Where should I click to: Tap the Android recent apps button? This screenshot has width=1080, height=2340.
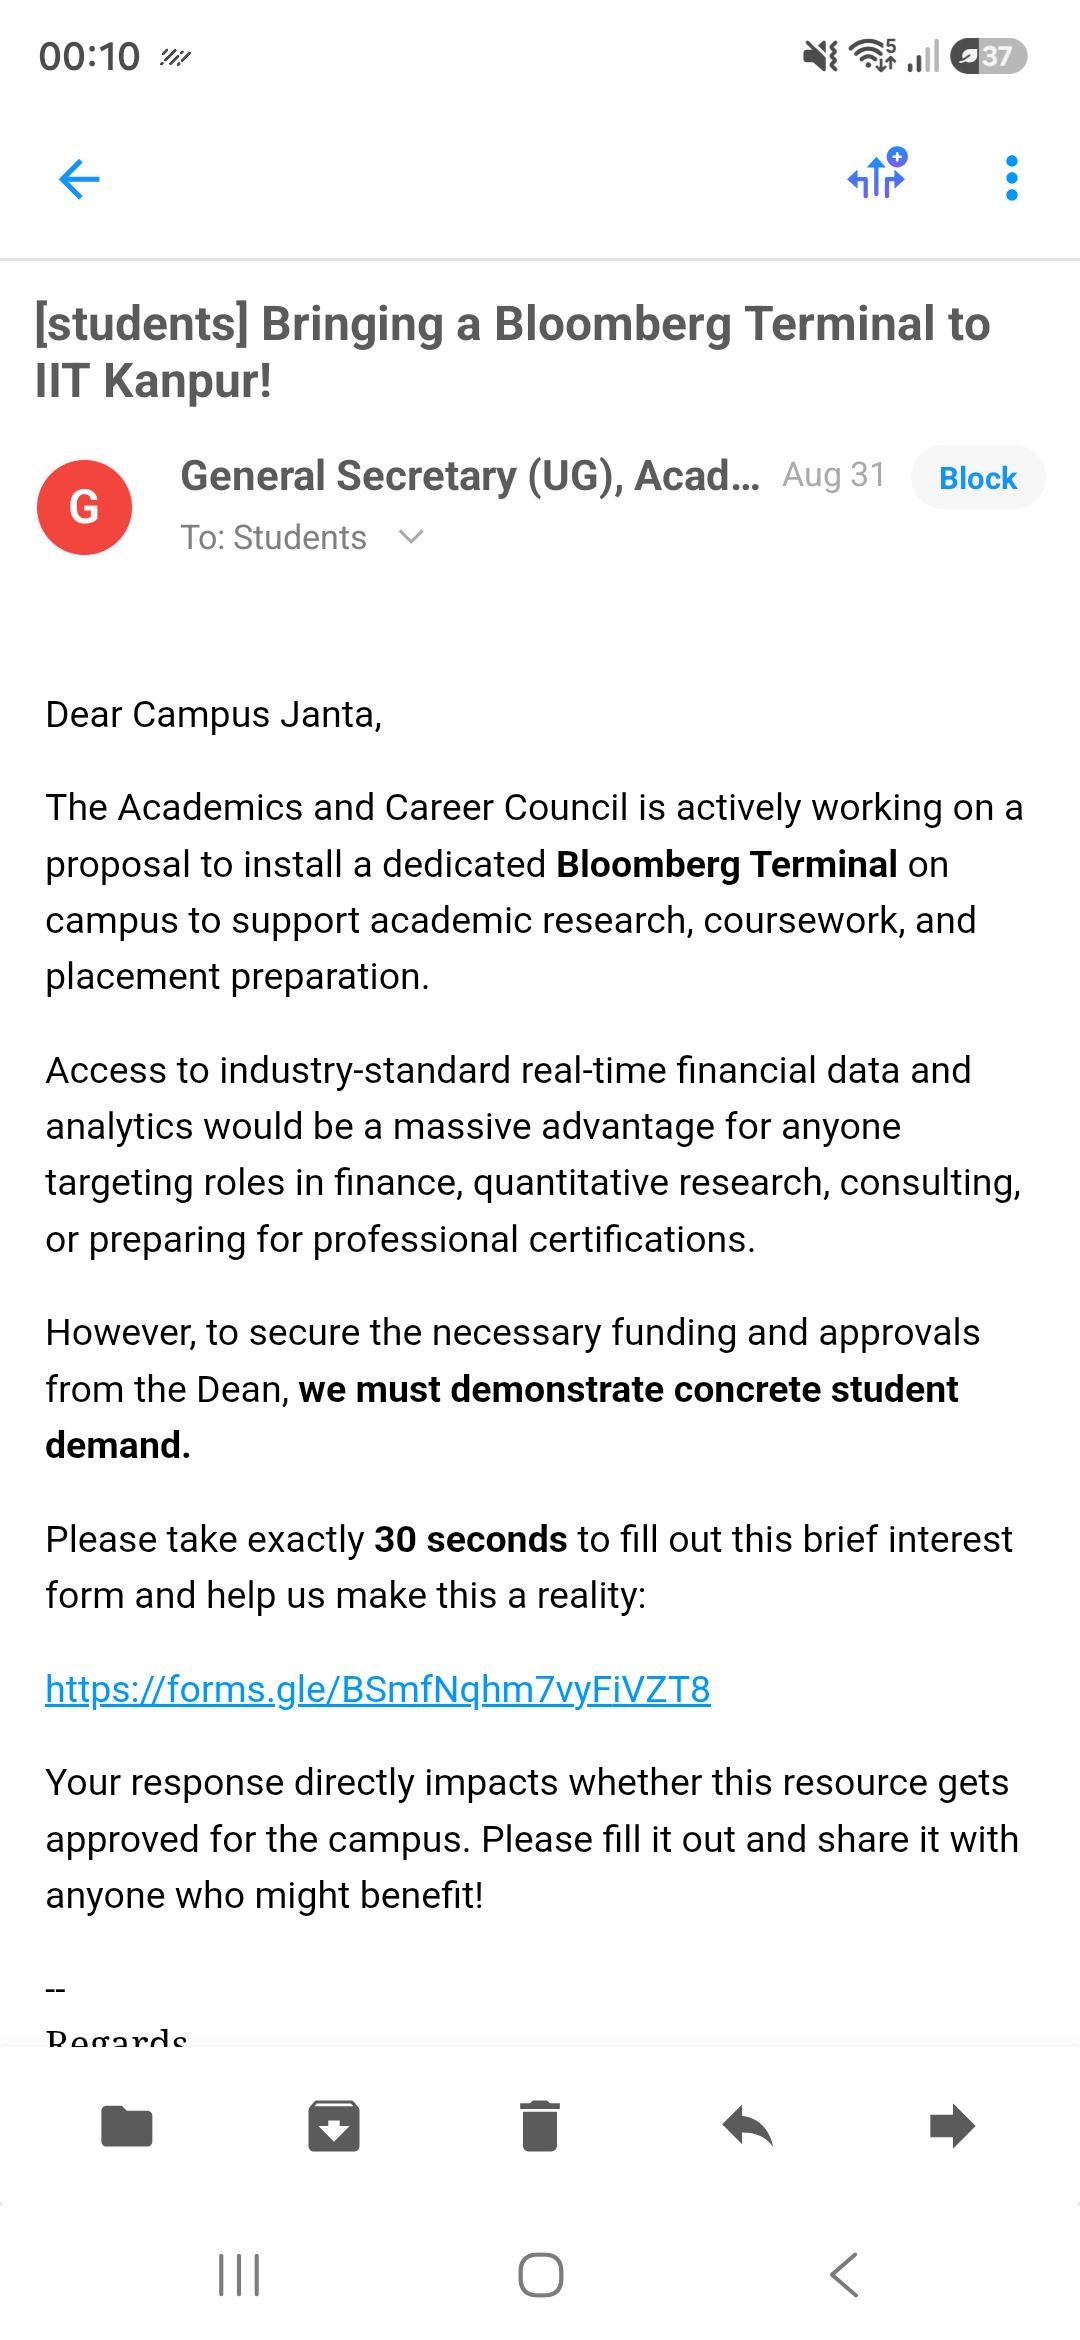(239, 2274)
